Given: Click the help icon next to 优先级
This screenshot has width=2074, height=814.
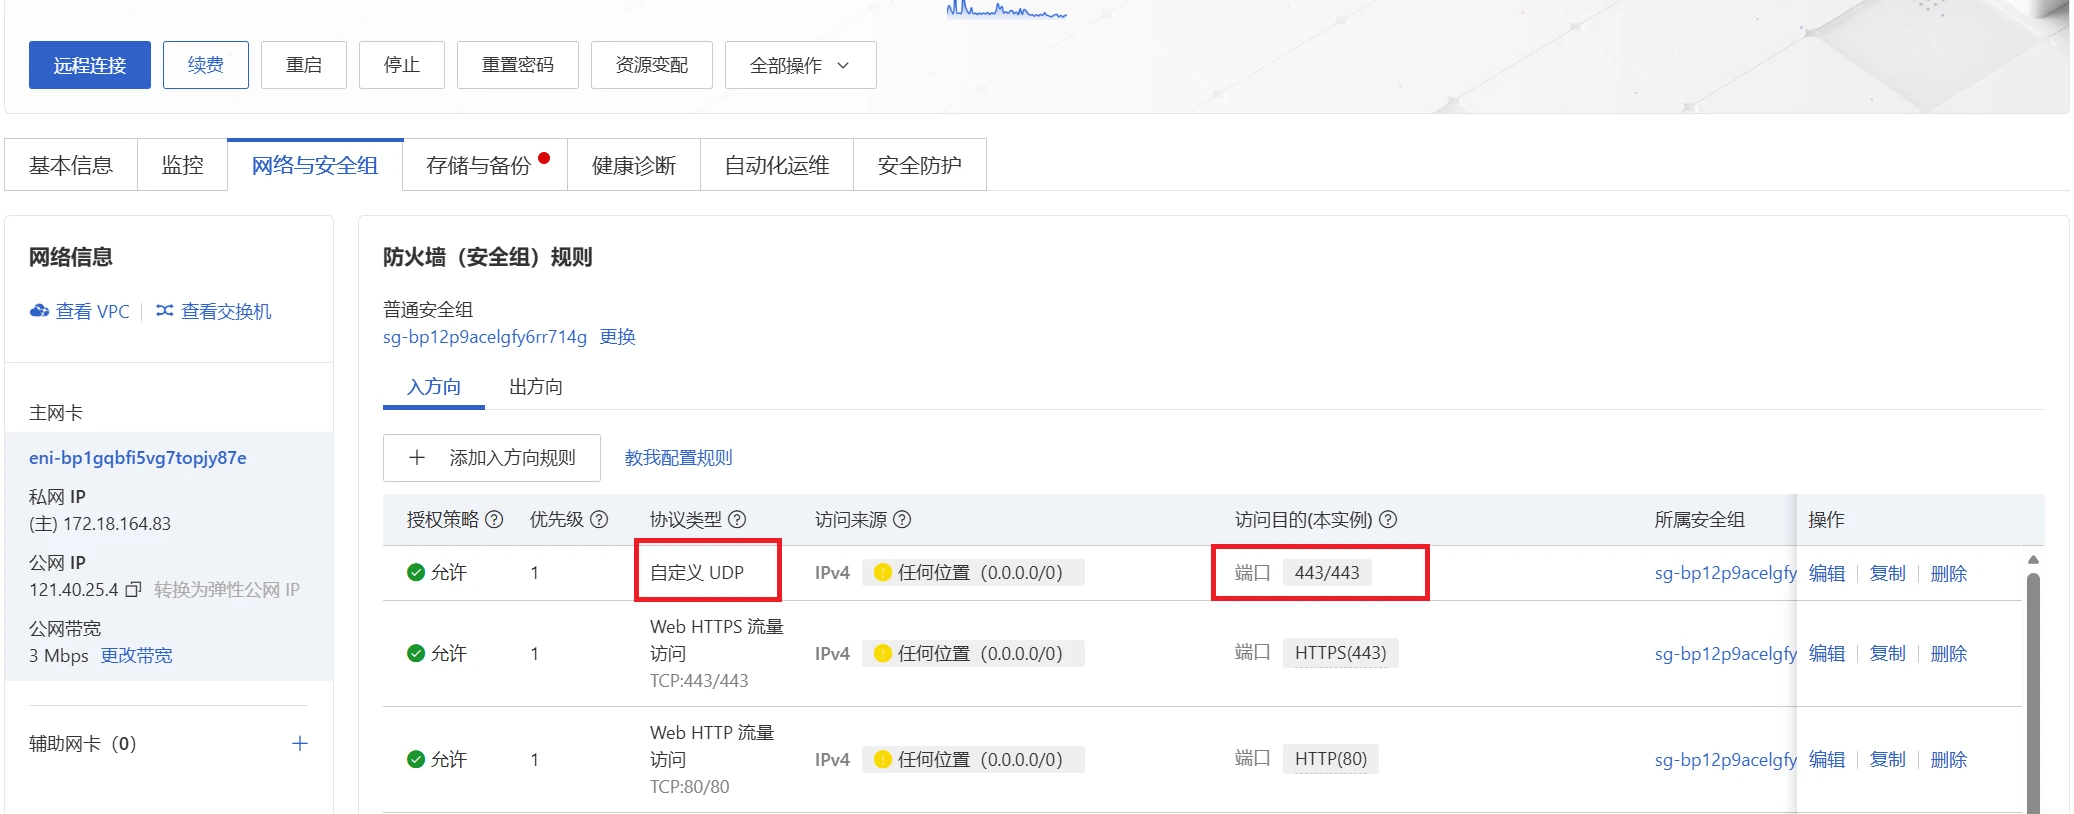Looking at the screenshot, I should [x=599, y=519].
